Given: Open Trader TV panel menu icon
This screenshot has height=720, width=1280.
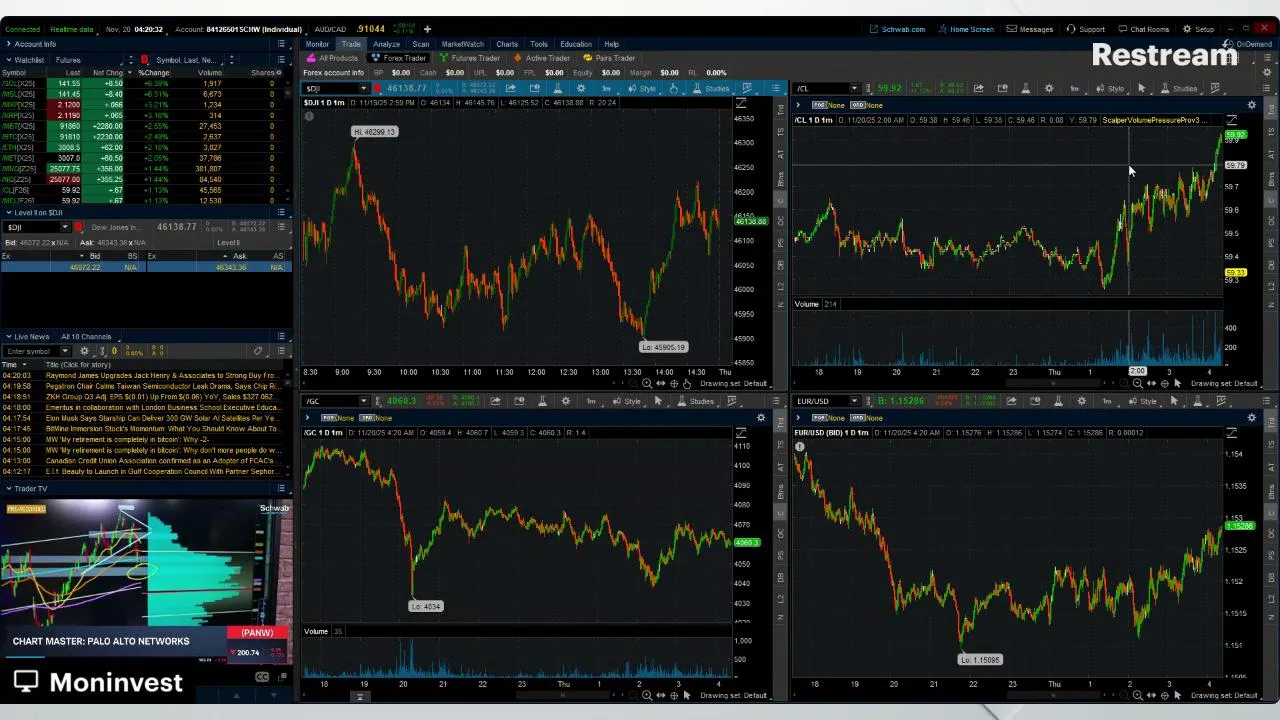Looking at the screenshot, I should pos(282,488).
